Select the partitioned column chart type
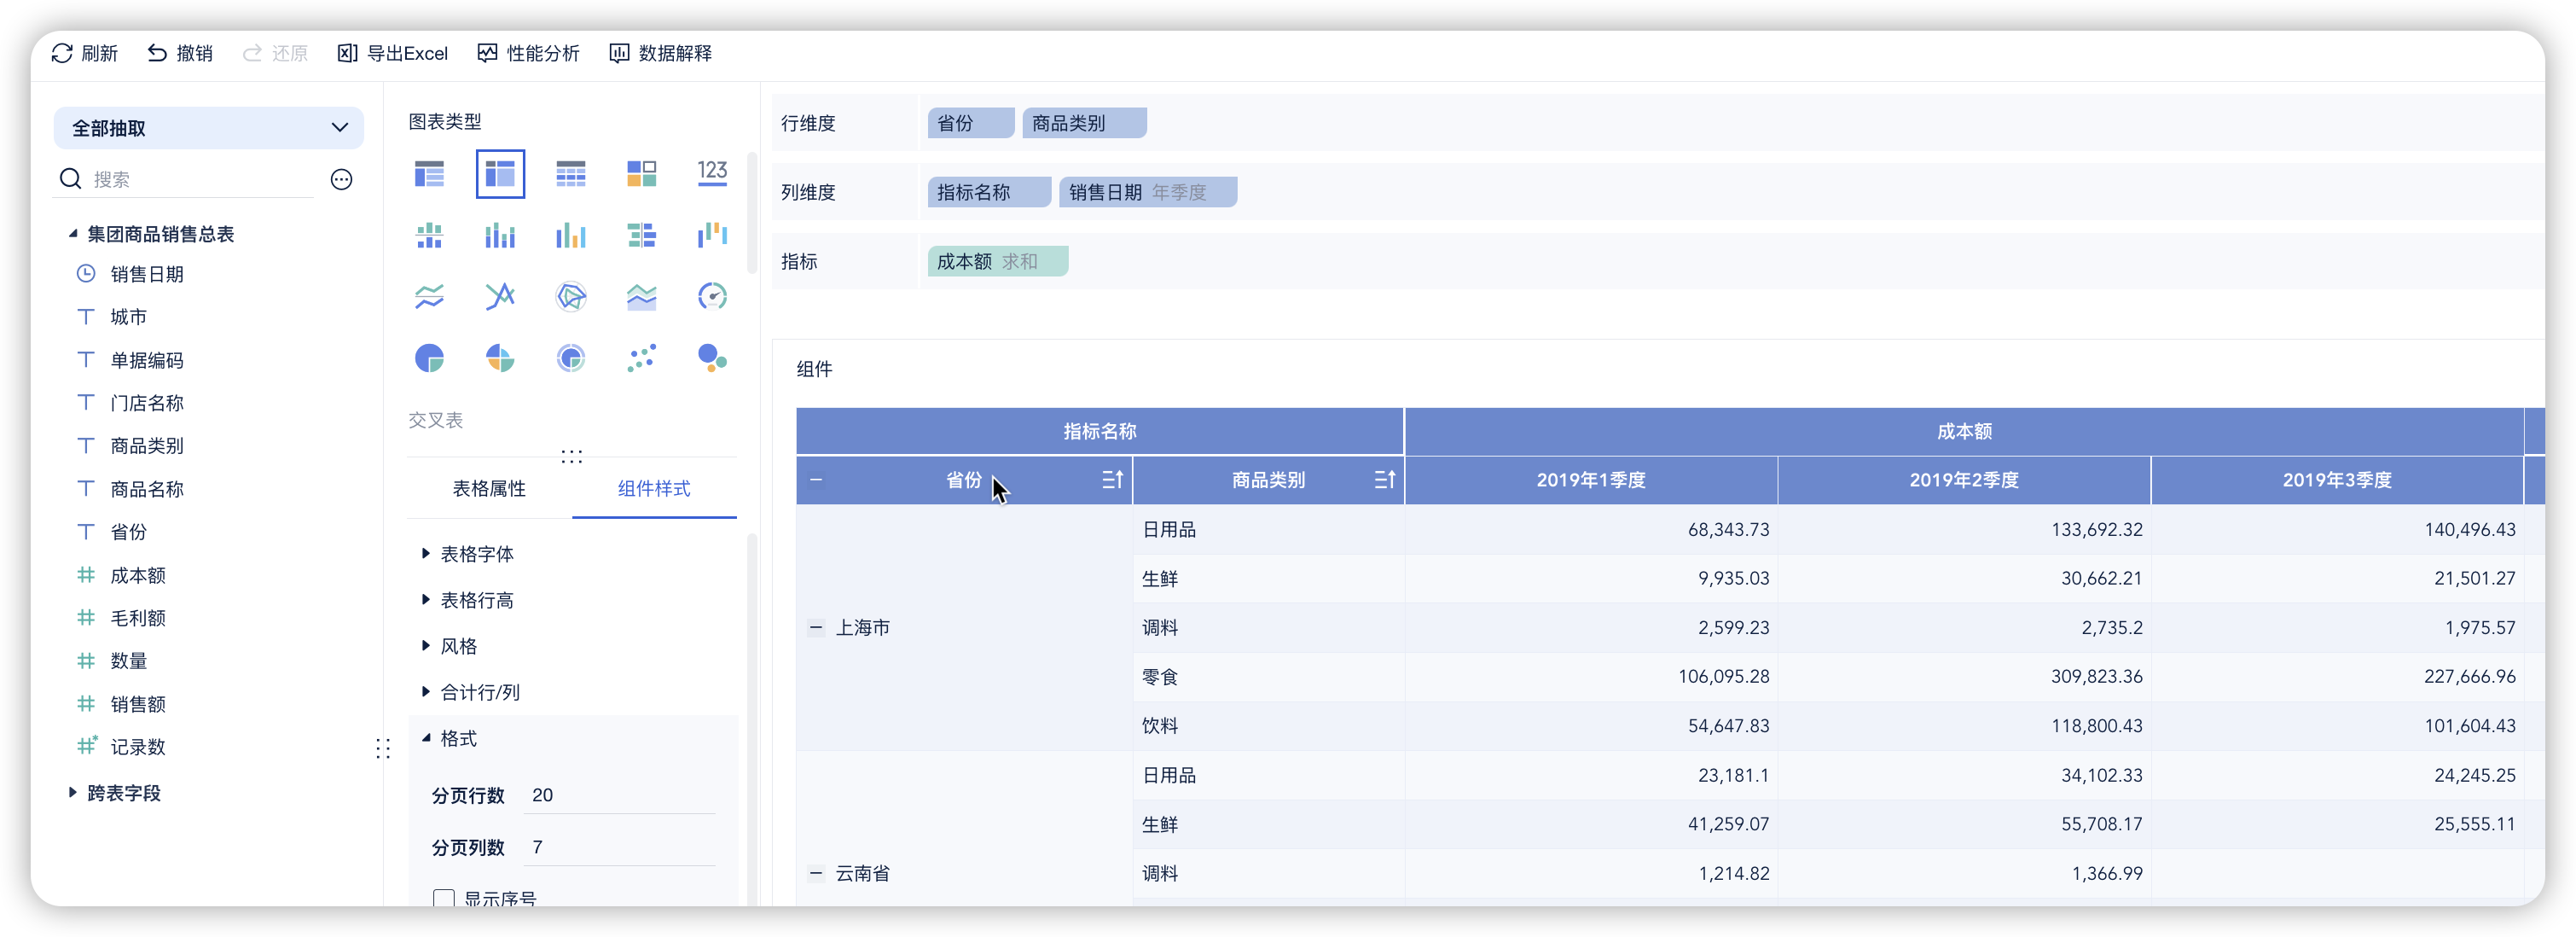This screenshot has height=937, width=2576. 429,235
